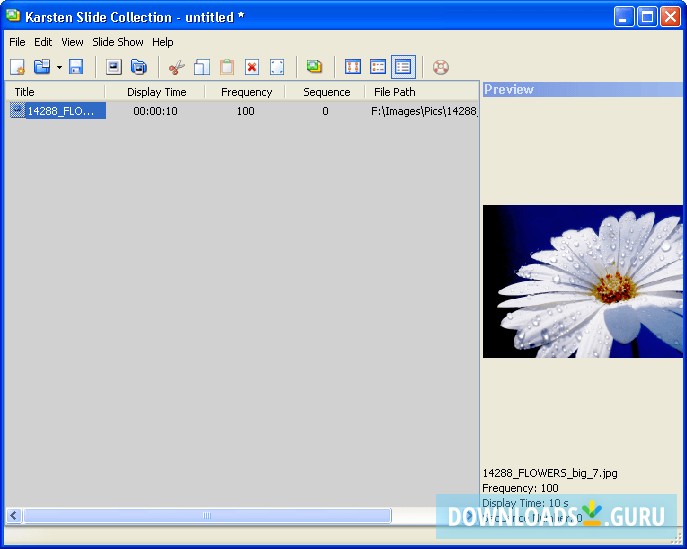This screenshot has width=687, height=549.
Task: Sort by the Frequency column header
Action: click(x=246, y=92)
